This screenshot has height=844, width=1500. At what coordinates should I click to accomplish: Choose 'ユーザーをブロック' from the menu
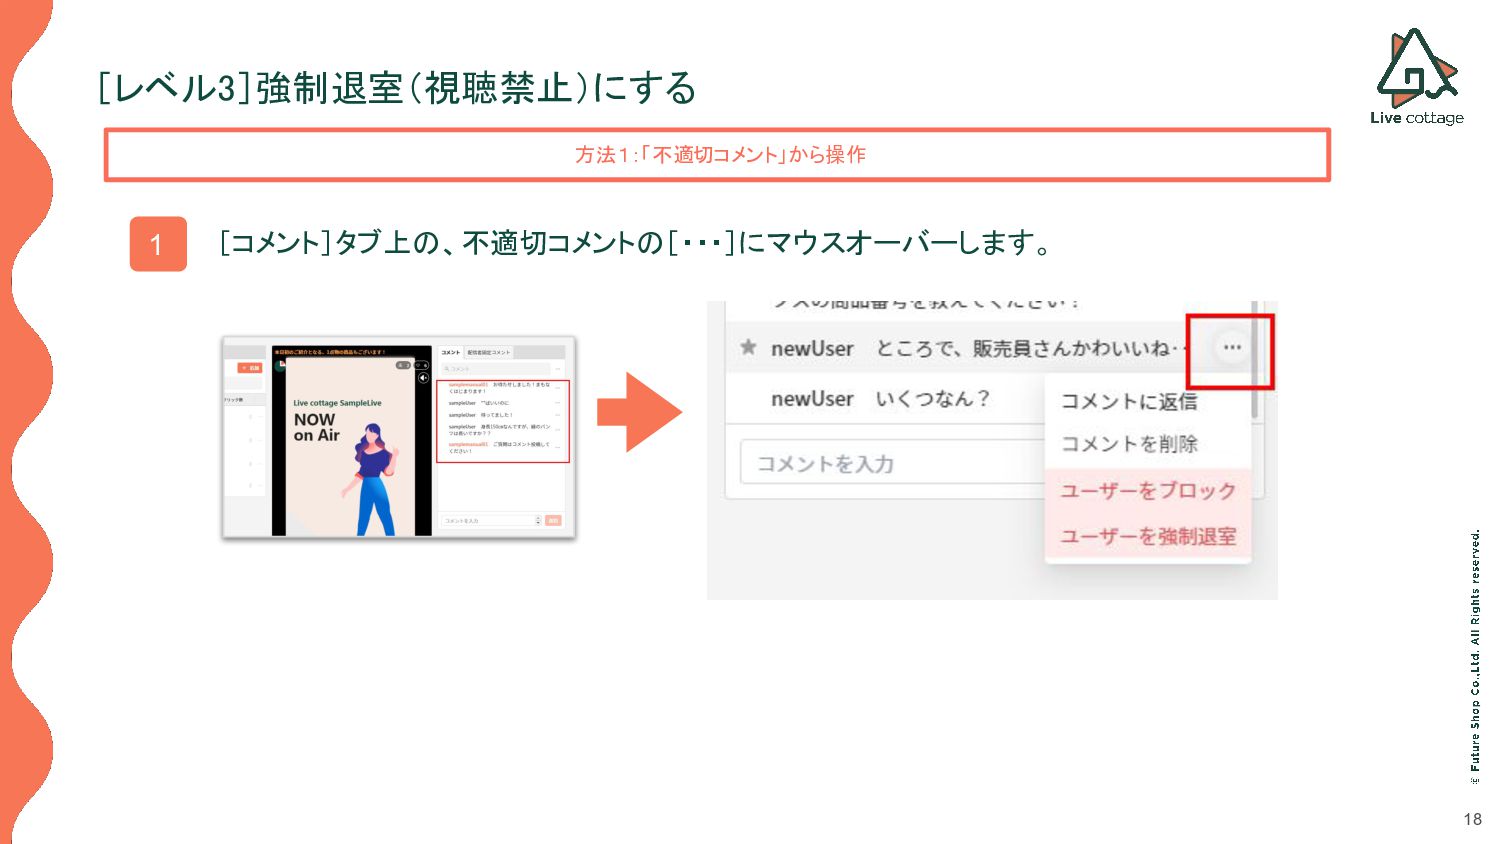(1148, 490)
